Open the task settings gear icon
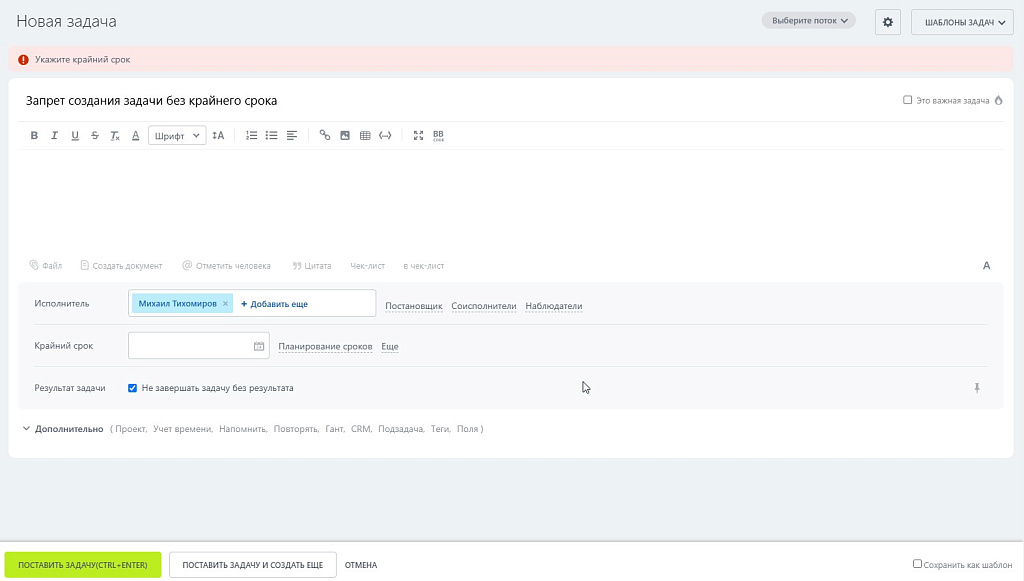Viewport: 1024px width, 581px height. point(888,21)
